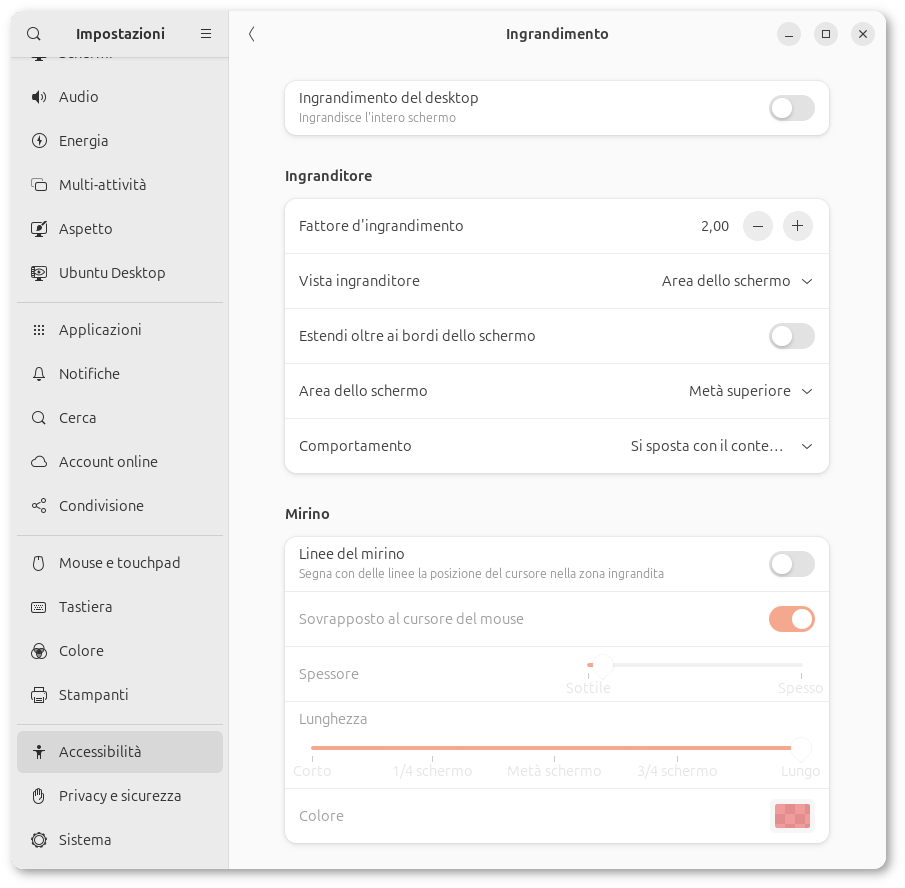
Task: Click the crosshair Colore swatch
Action: pyautogui.click(x=791, y=816)
